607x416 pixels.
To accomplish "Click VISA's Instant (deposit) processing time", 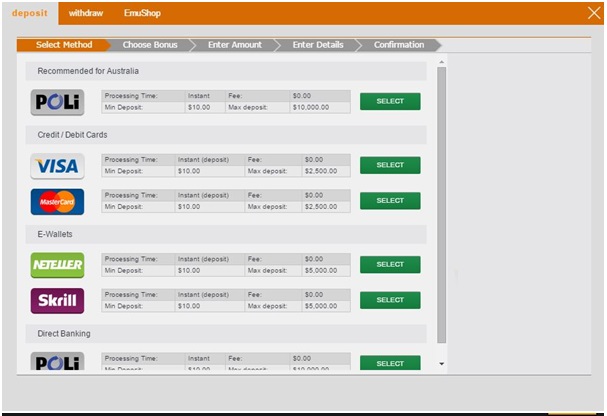I will [203, 160].
